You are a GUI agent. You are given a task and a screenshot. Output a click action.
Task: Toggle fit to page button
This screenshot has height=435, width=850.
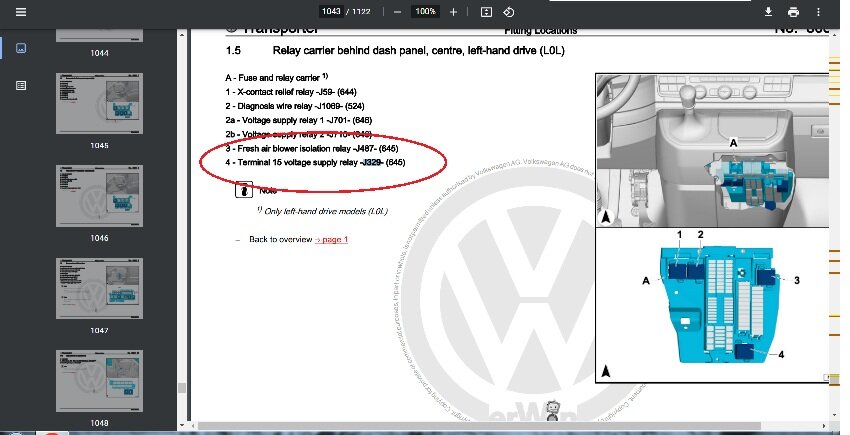click(486, 12)
